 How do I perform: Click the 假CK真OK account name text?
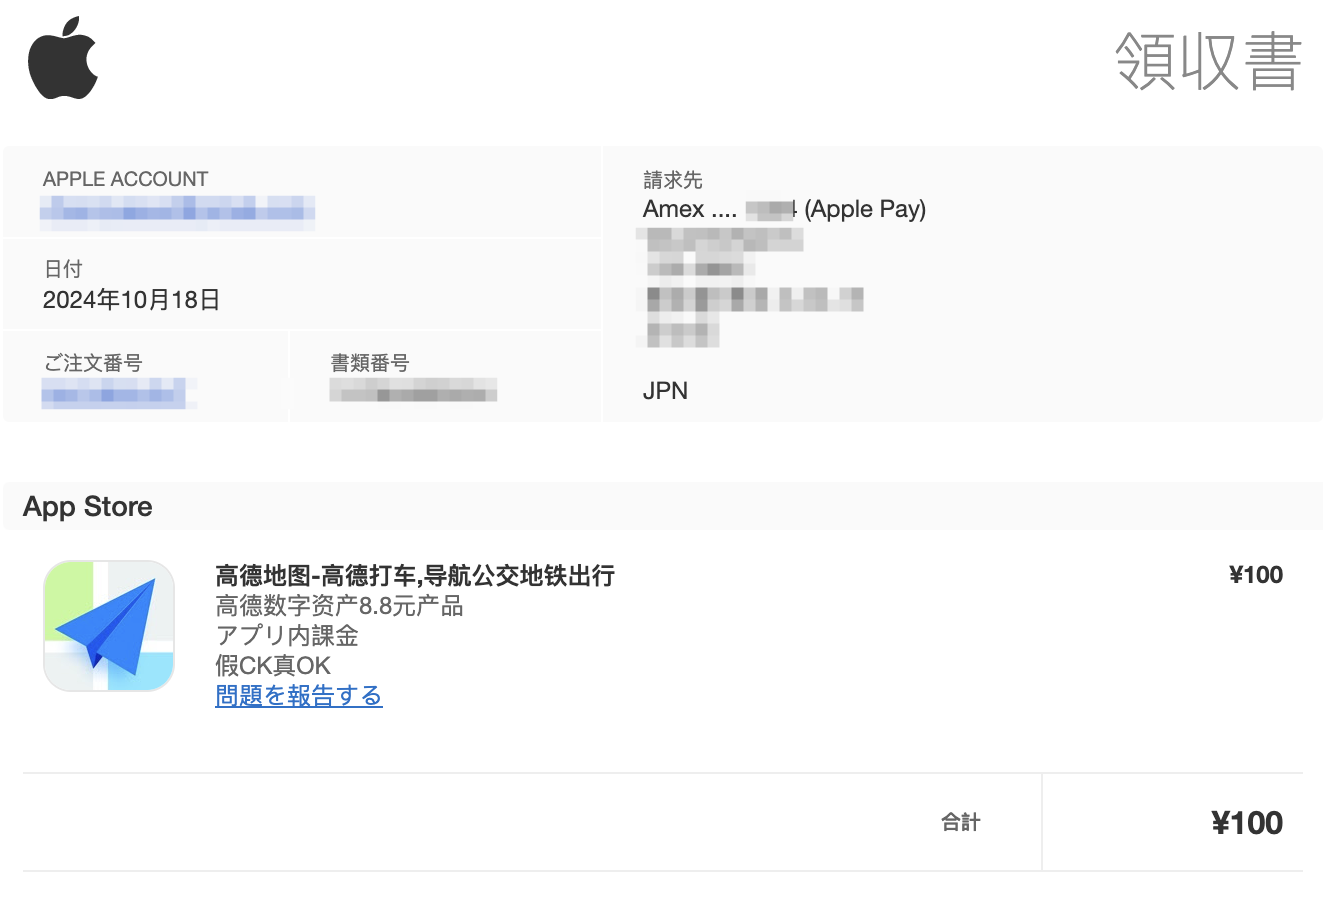pyautogui.click(x=273, y=666)
